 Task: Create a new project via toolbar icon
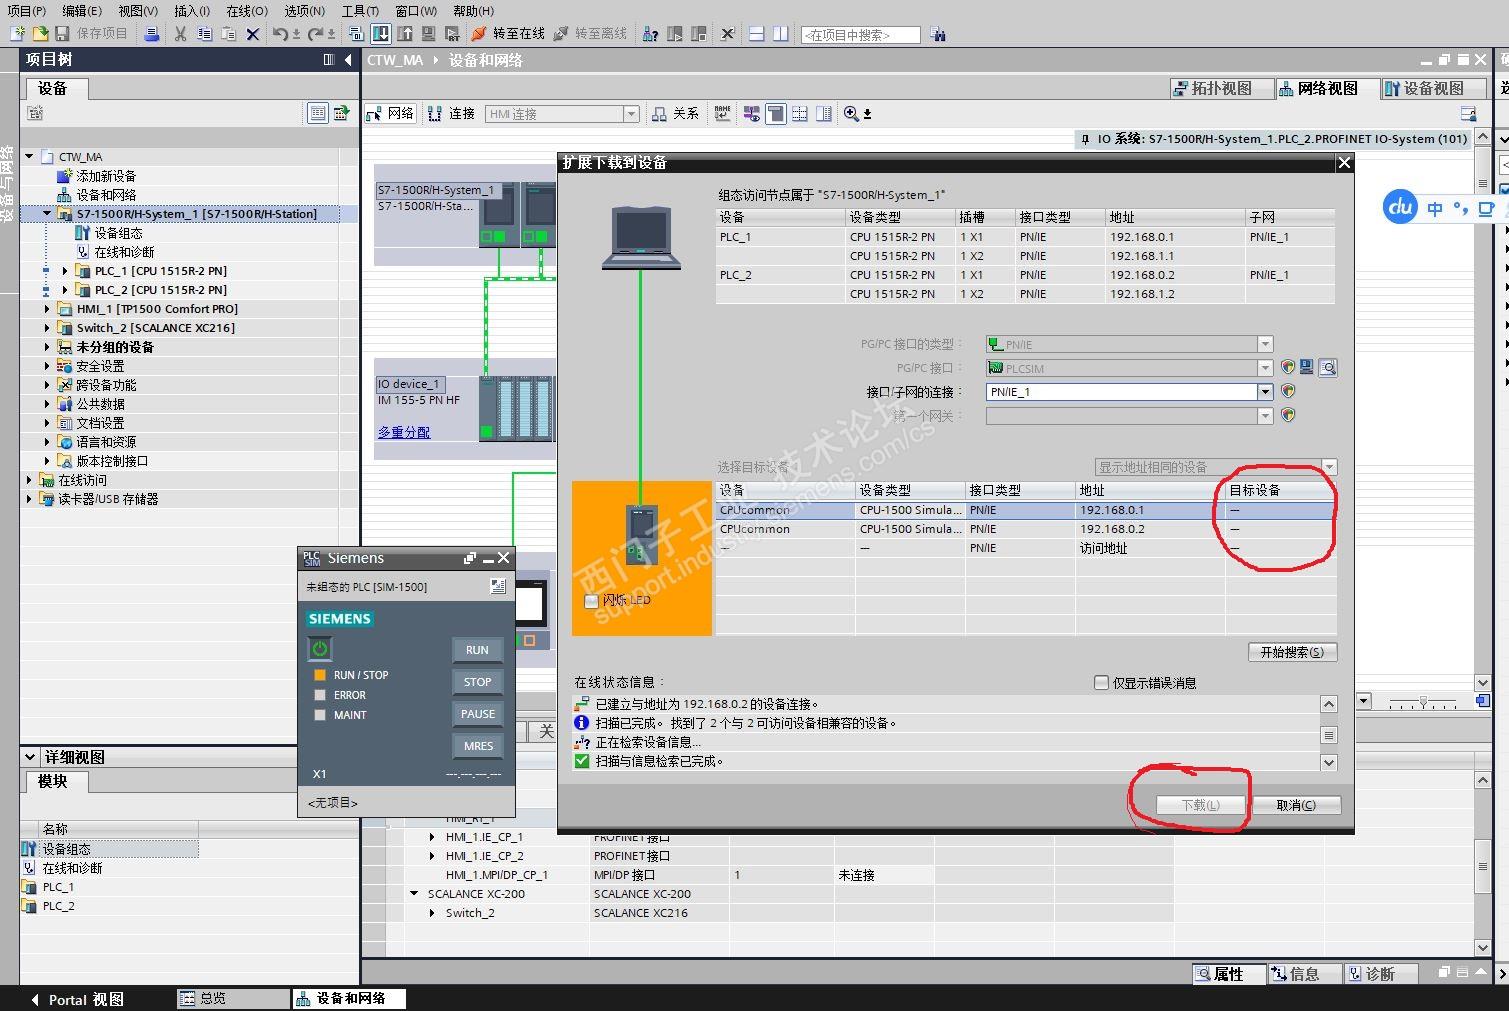(17, 34)
